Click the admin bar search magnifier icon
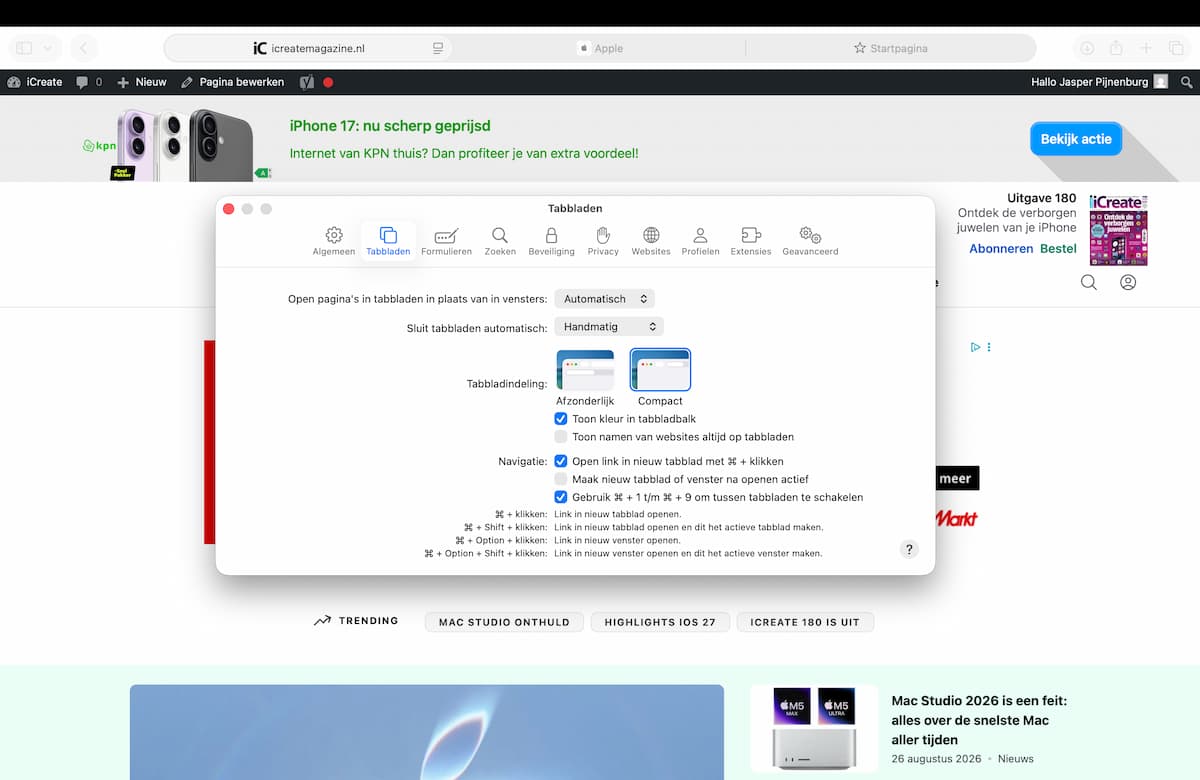Screen dimensions: 1200x780 [1187, 82]
